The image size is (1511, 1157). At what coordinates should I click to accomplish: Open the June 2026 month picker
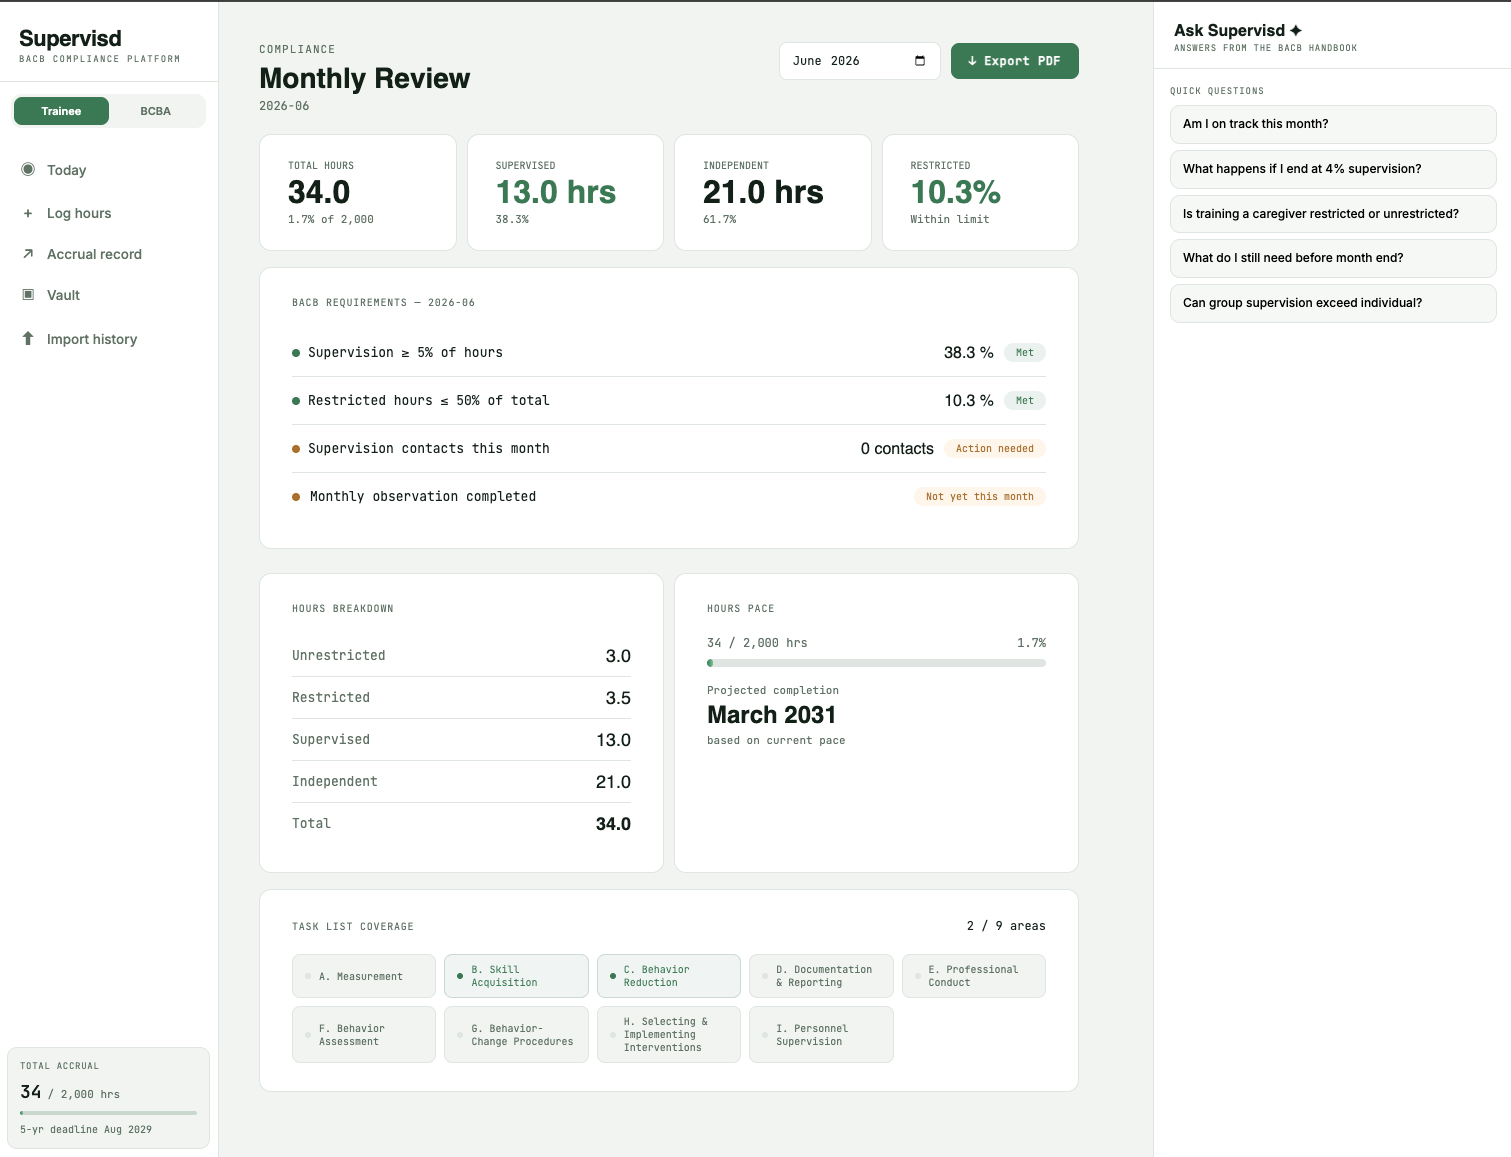tap(860, 61)
